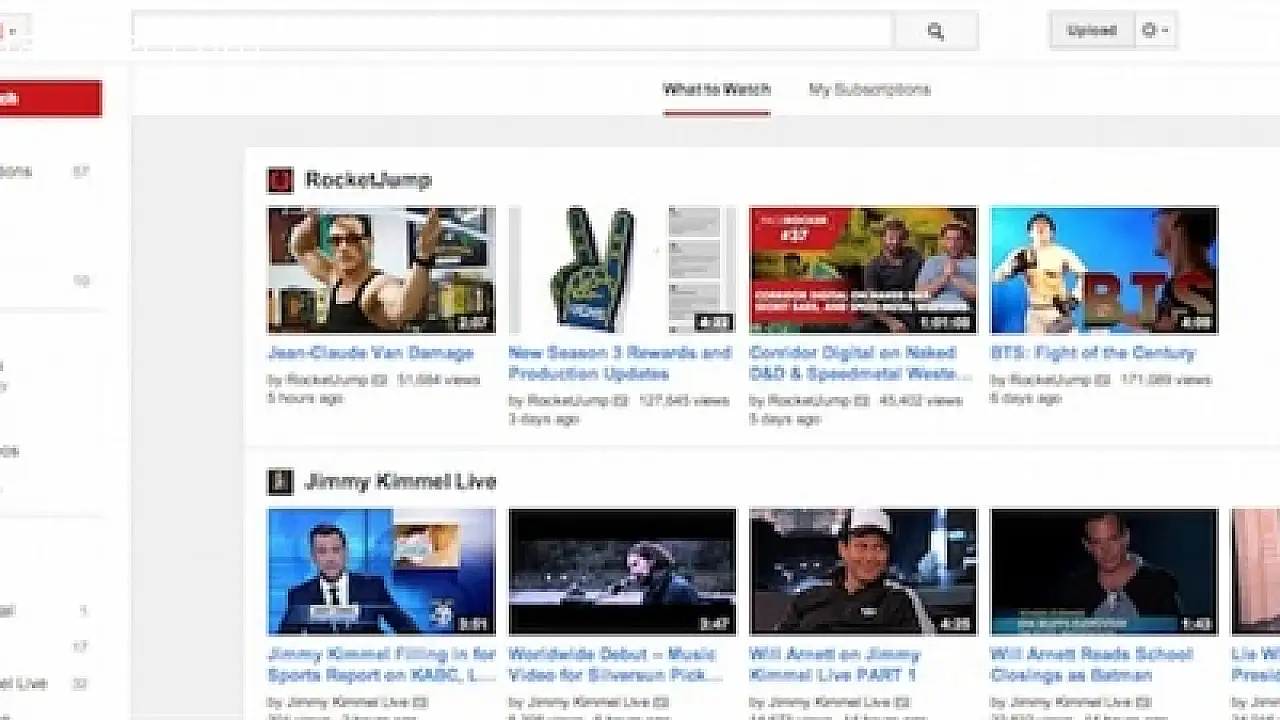The height and width of the screenshot is (720, 1280).
Task: Play the Corridor Digital podcast thumbnail
Action: [x=863, y=270]
